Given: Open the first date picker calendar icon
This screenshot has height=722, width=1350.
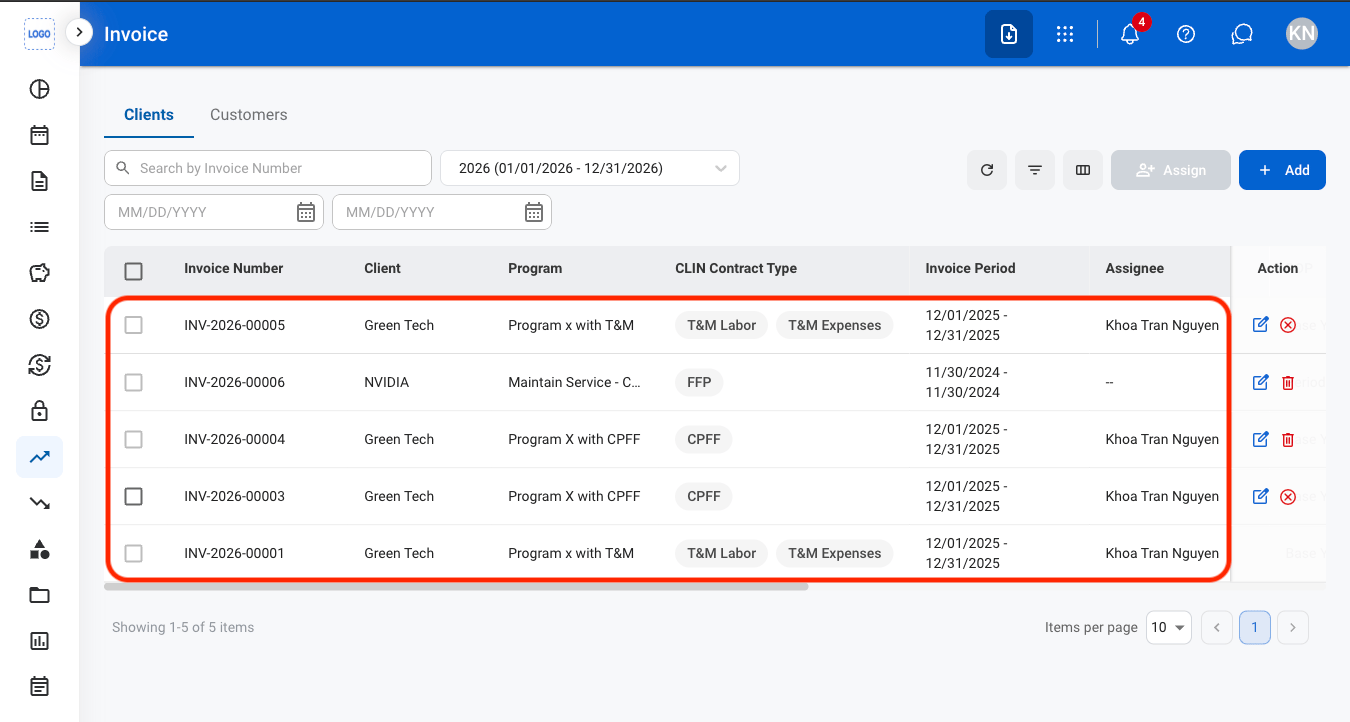Looking at the screenshot, I should click(306, 212).
